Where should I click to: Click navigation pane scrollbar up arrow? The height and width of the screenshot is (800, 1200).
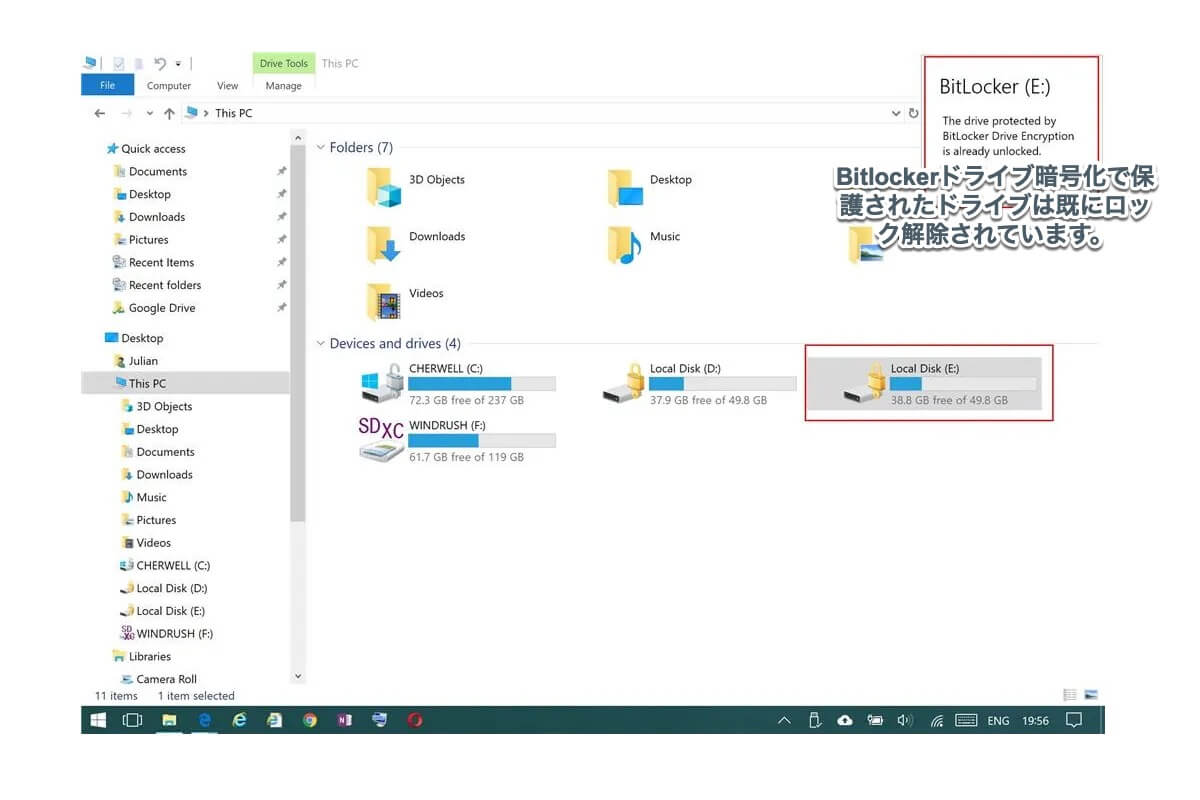point(297,136)
